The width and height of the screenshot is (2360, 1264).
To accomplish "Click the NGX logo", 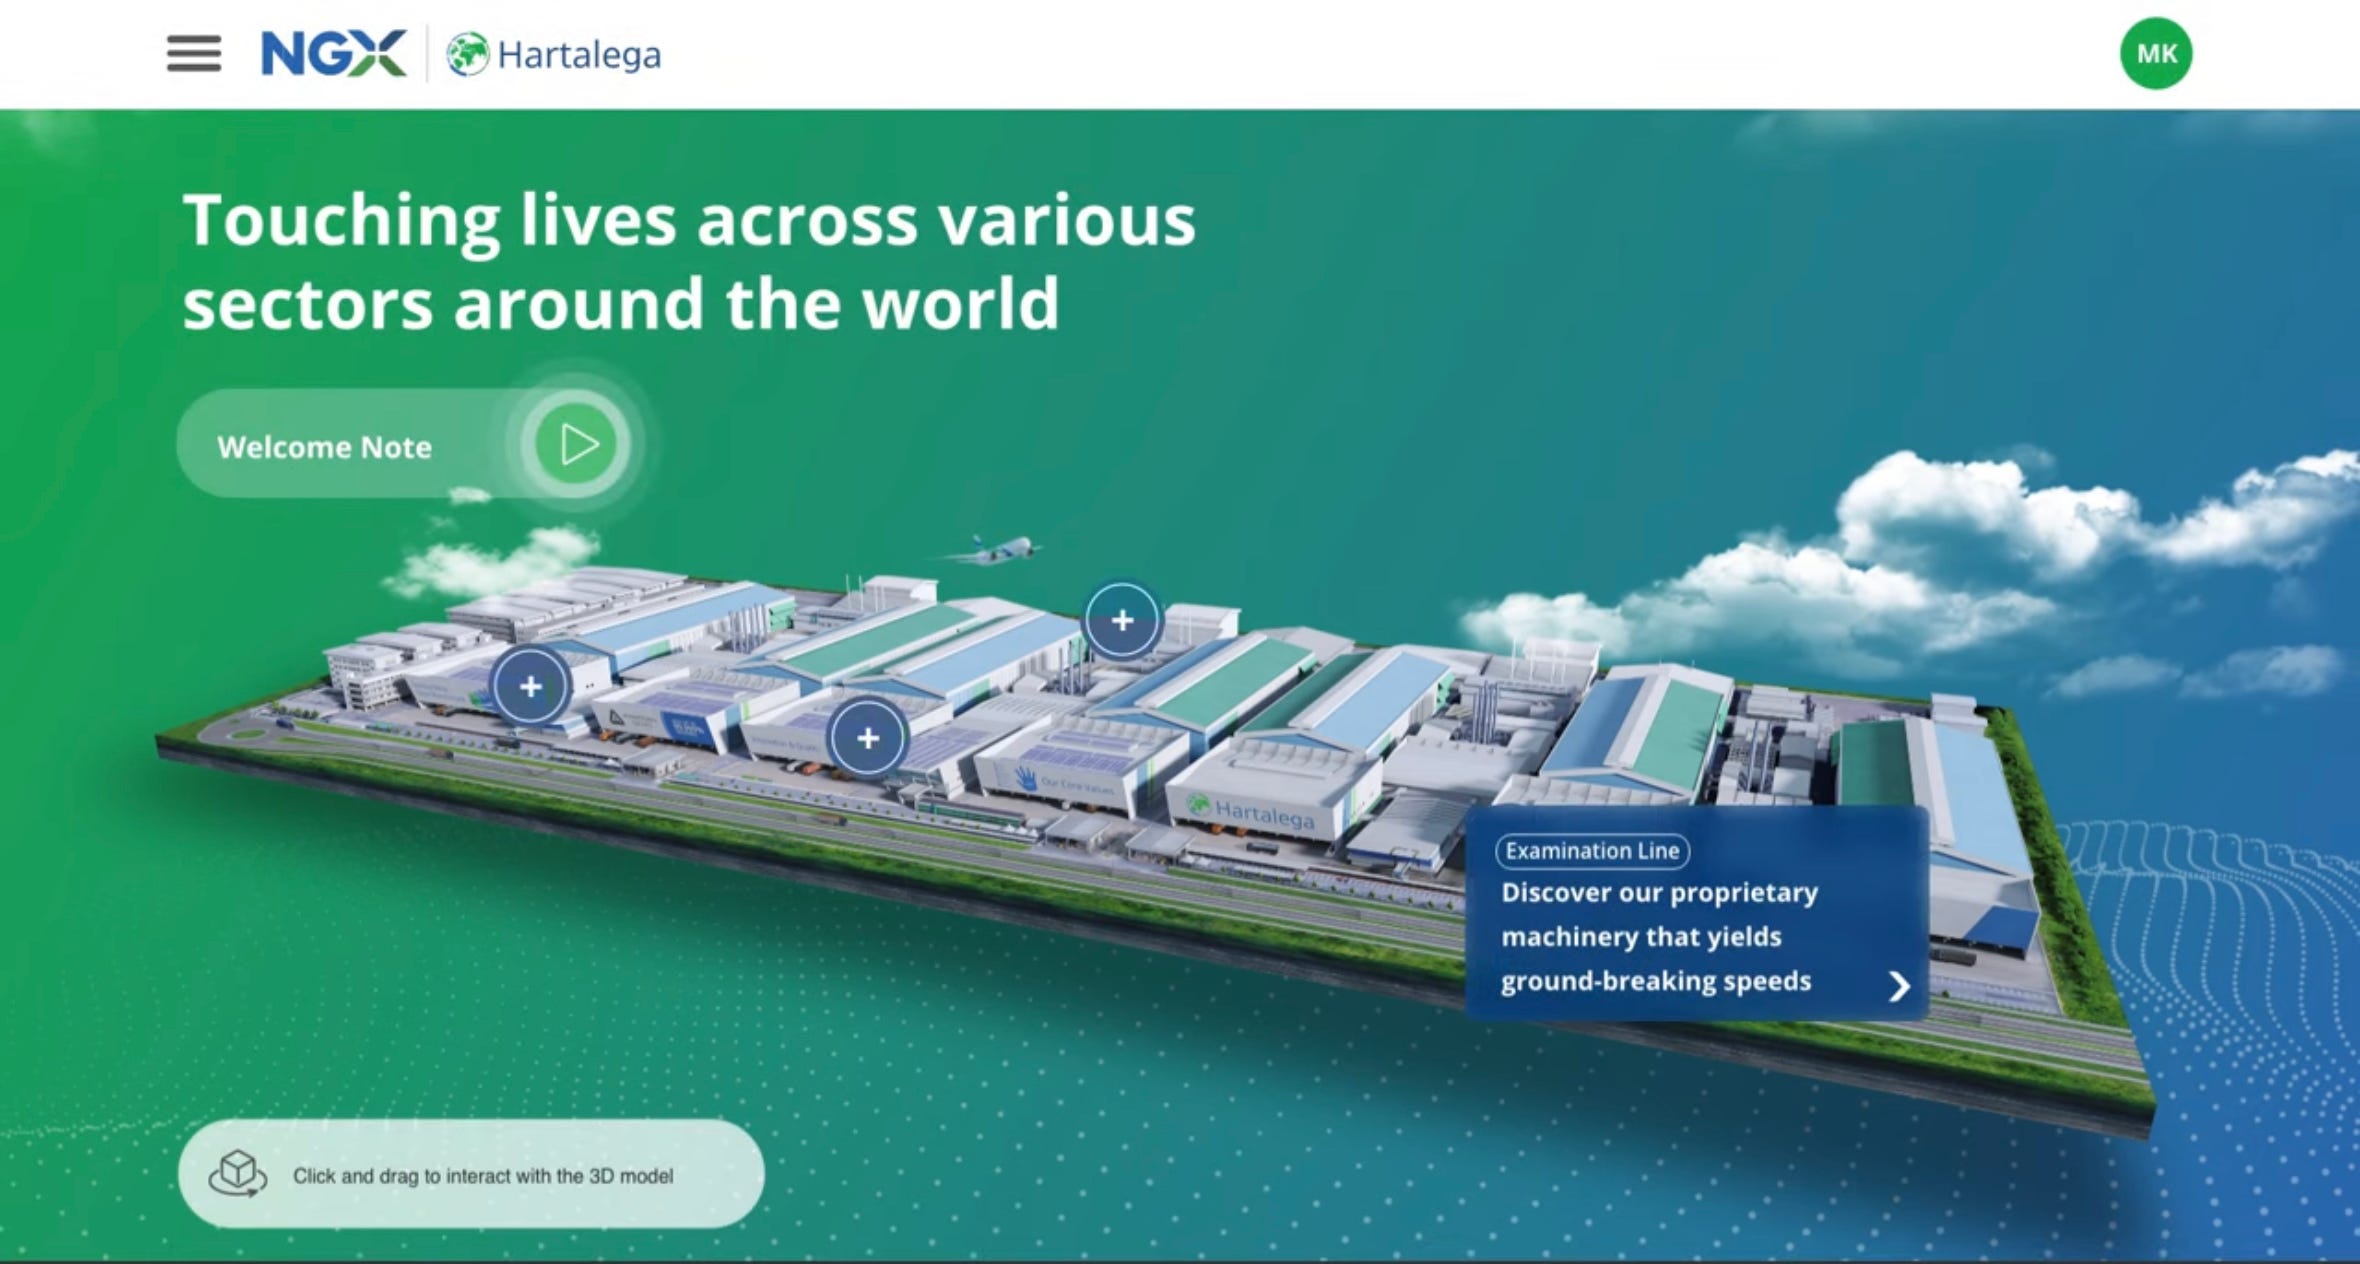I will (x=334, y=54).
